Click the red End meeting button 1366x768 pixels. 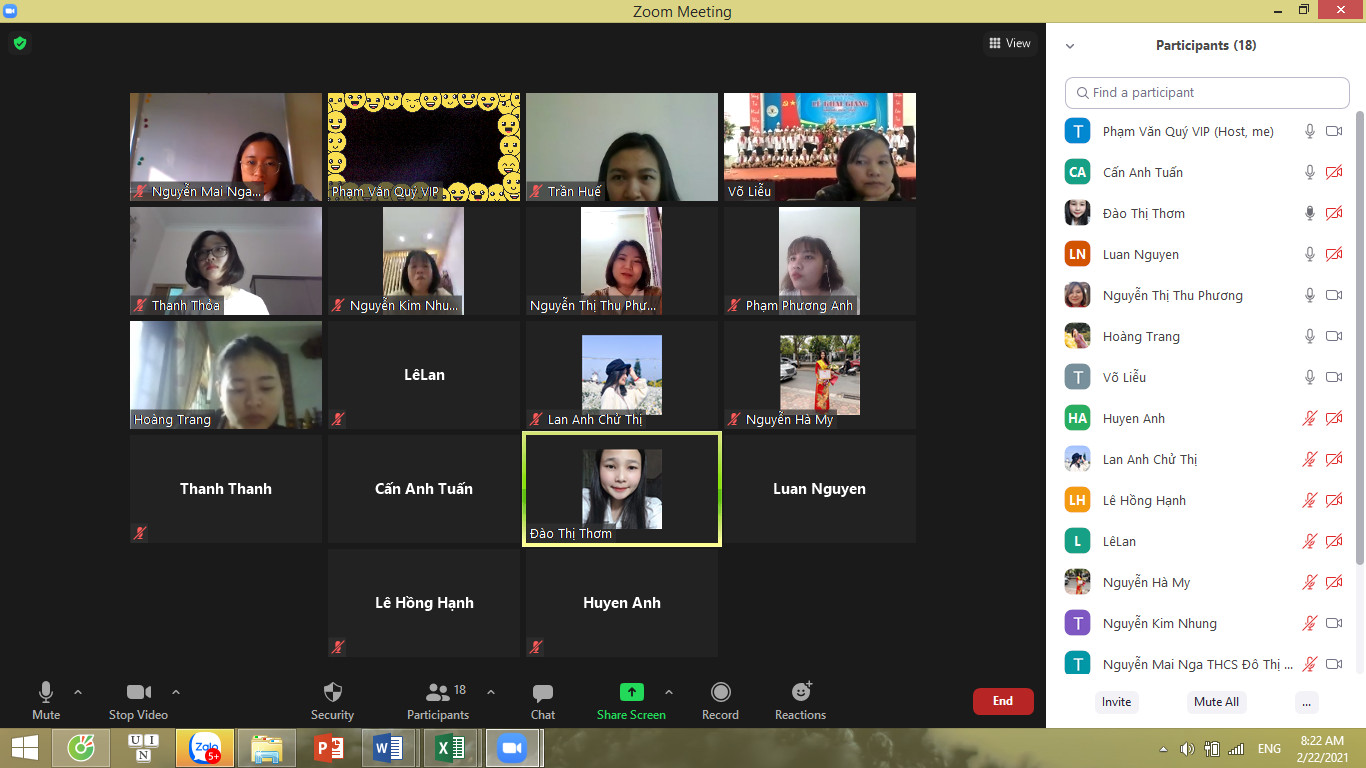(1002, 701)
